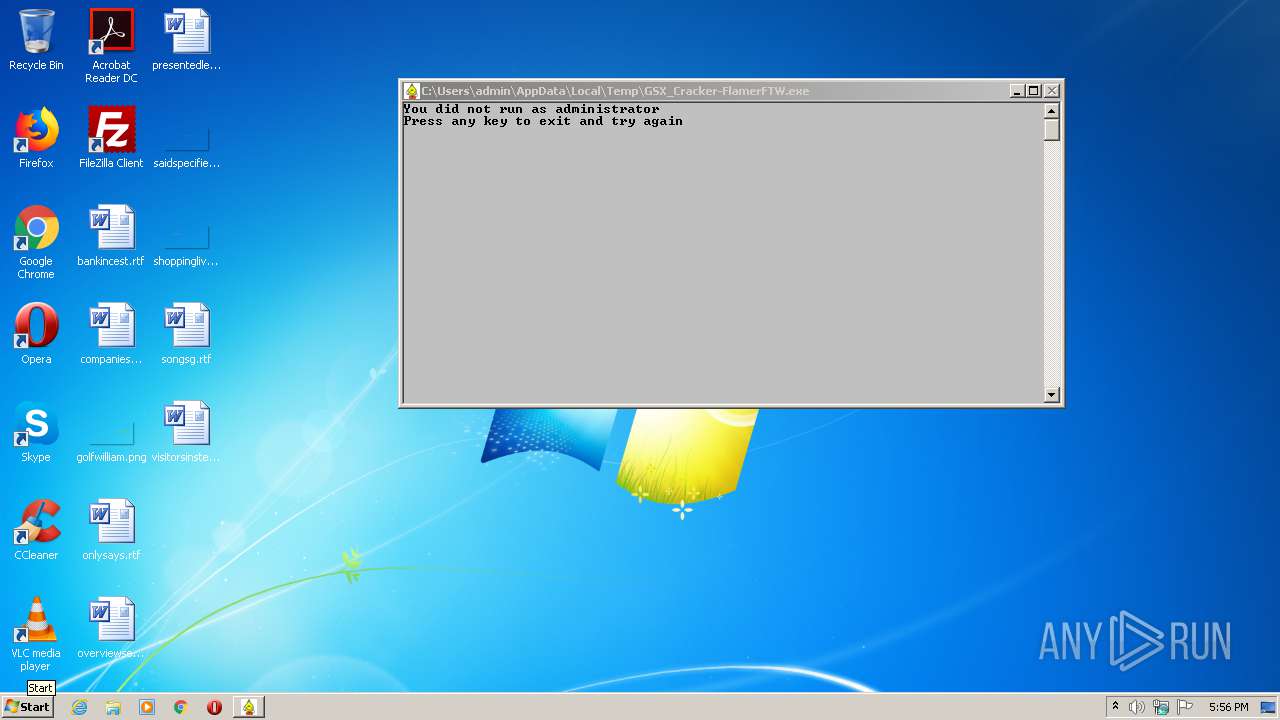Open the presentedle... Word document icon
The image size is (1280, 720).
186,40
